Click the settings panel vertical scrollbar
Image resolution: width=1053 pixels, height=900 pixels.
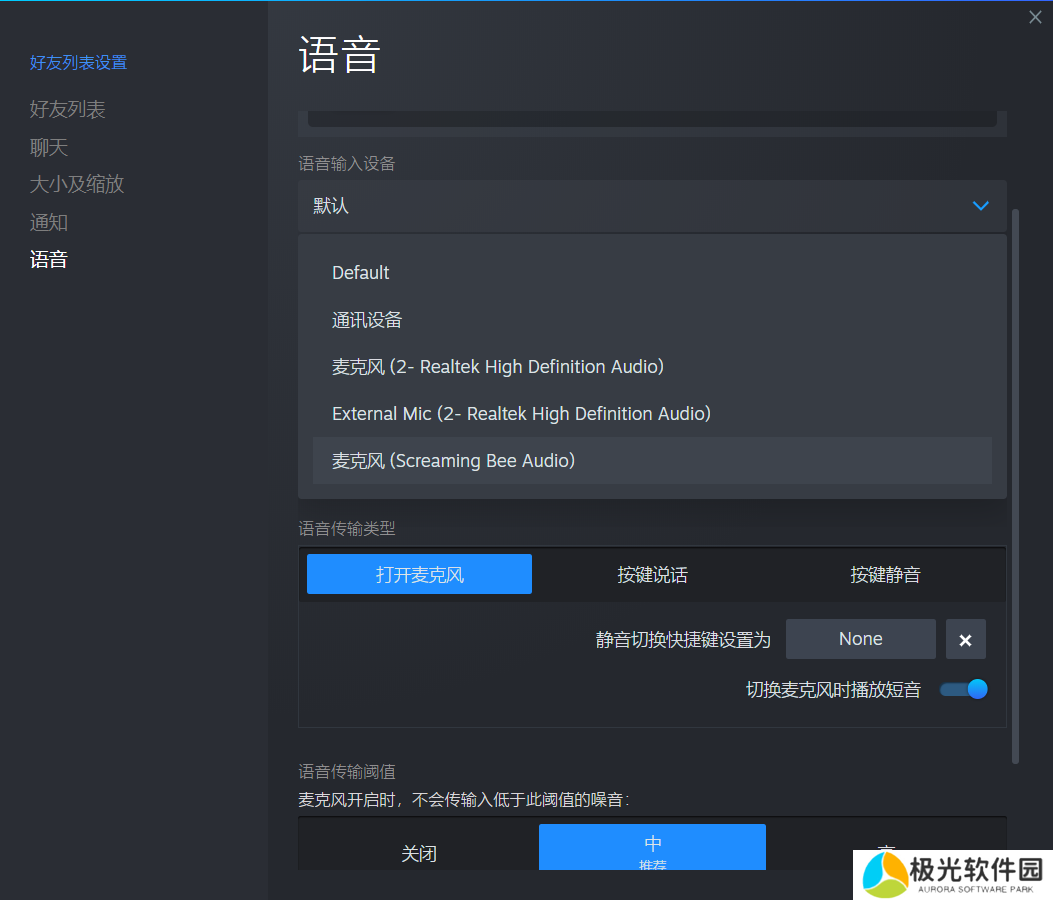pyautogui.click(x=1015, y=486)
